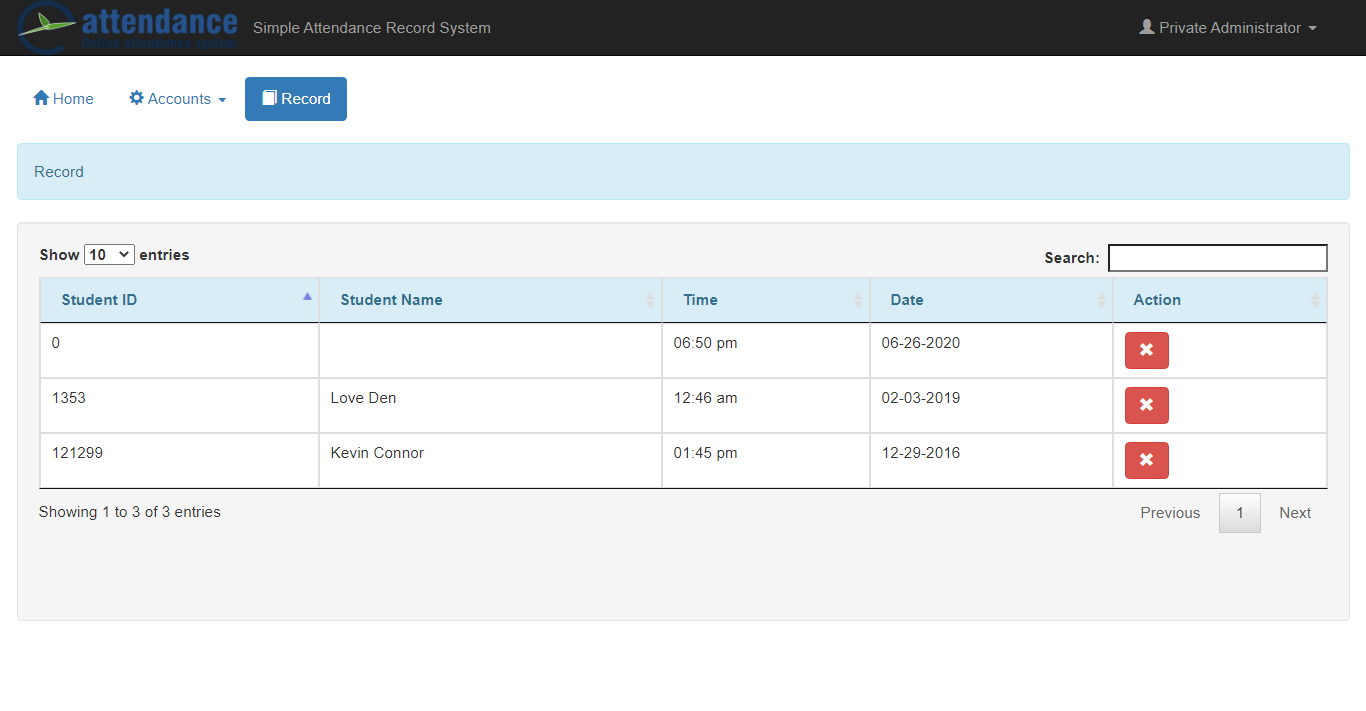Click the user silhouette icon in the top bar
Image resolution: width=1366 pixels, height=711 pixels.
[1147, 27]
